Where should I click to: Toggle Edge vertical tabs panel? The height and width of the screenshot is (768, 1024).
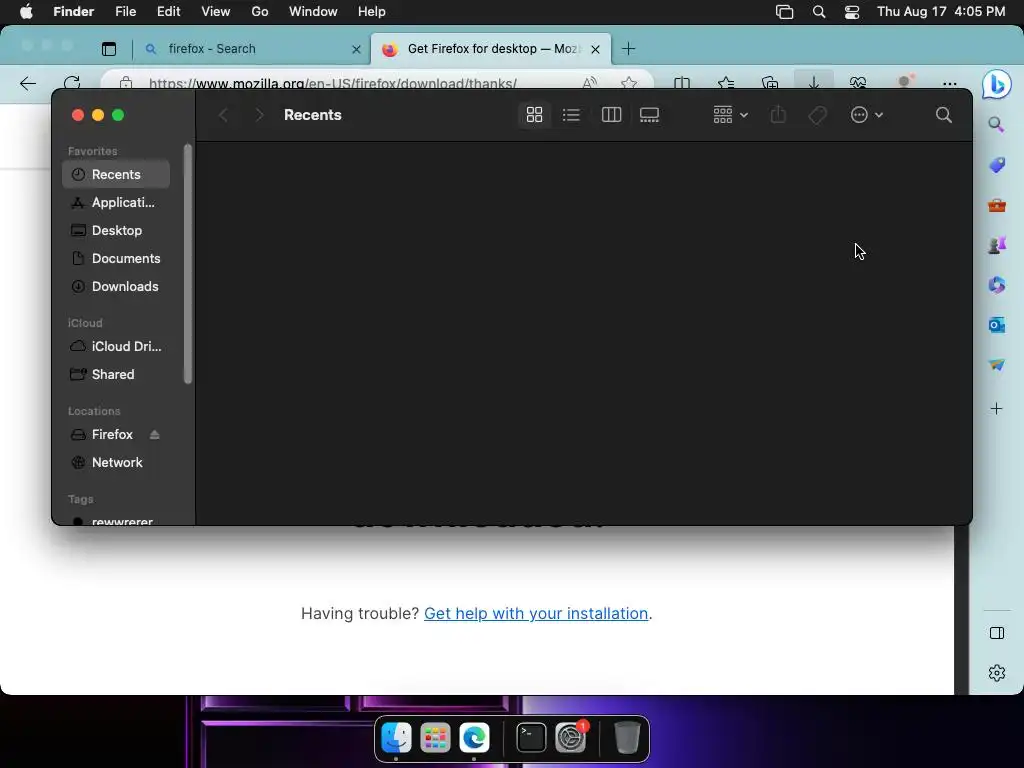tap(109, 49)
